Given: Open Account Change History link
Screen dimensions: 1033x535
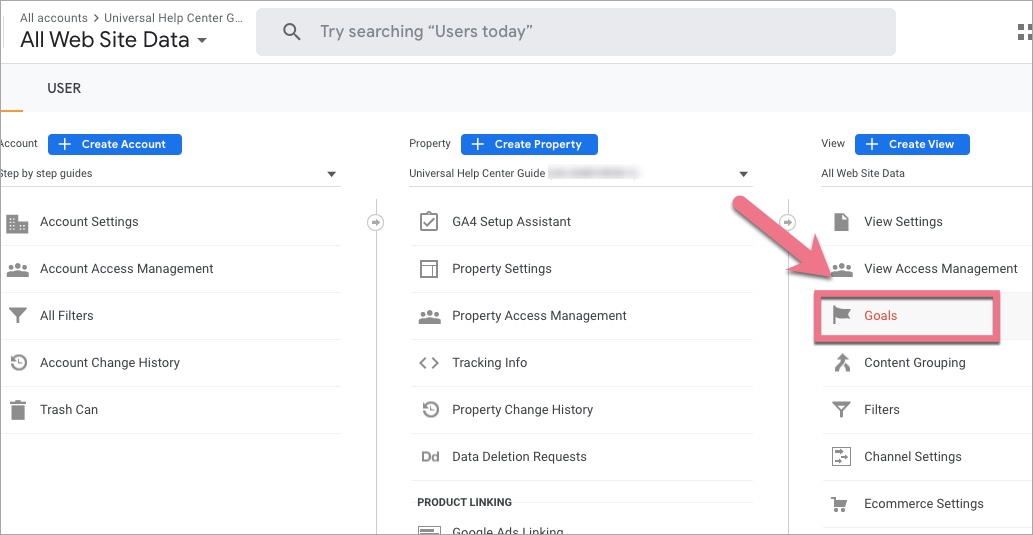Looking at the screenshot, I should point(109,362).
